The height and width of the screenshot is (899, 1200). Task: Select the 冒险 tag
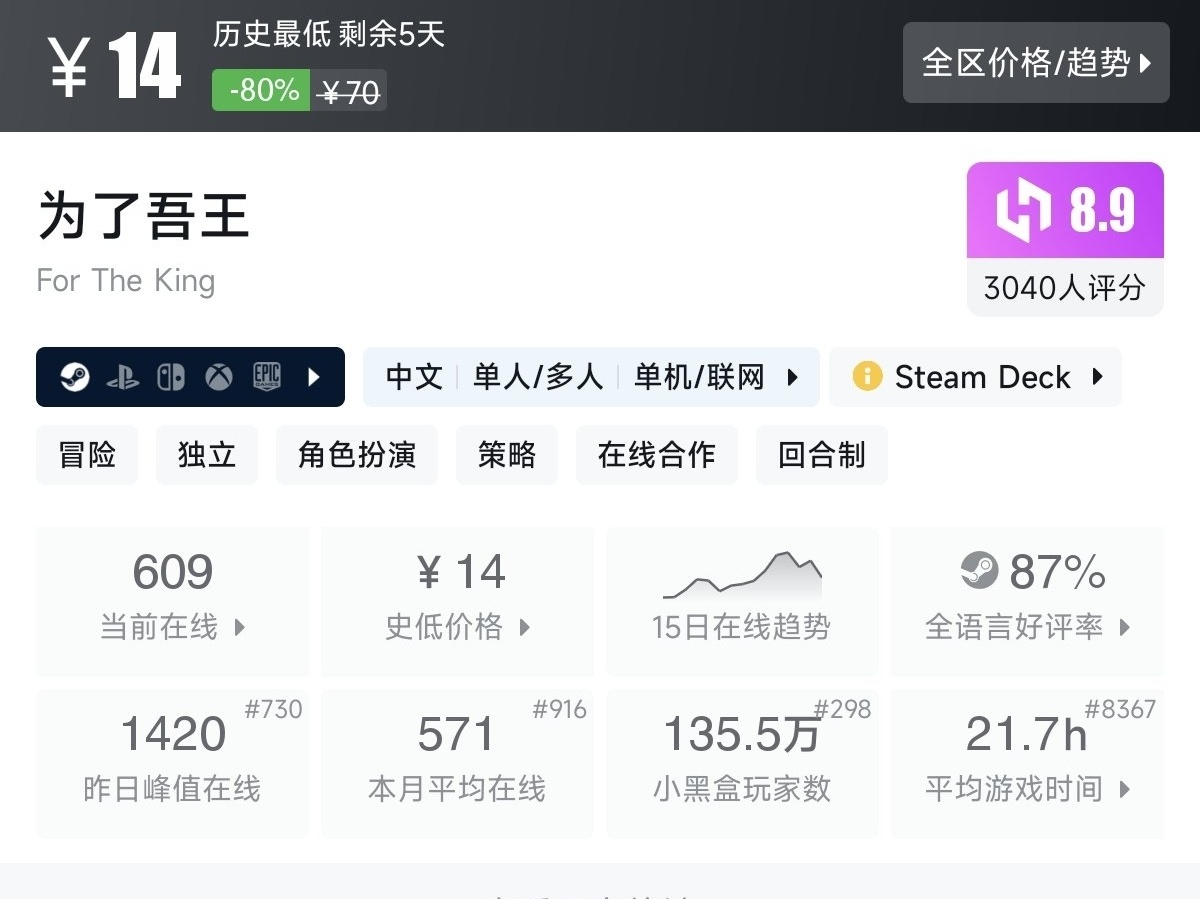point(87,455)
